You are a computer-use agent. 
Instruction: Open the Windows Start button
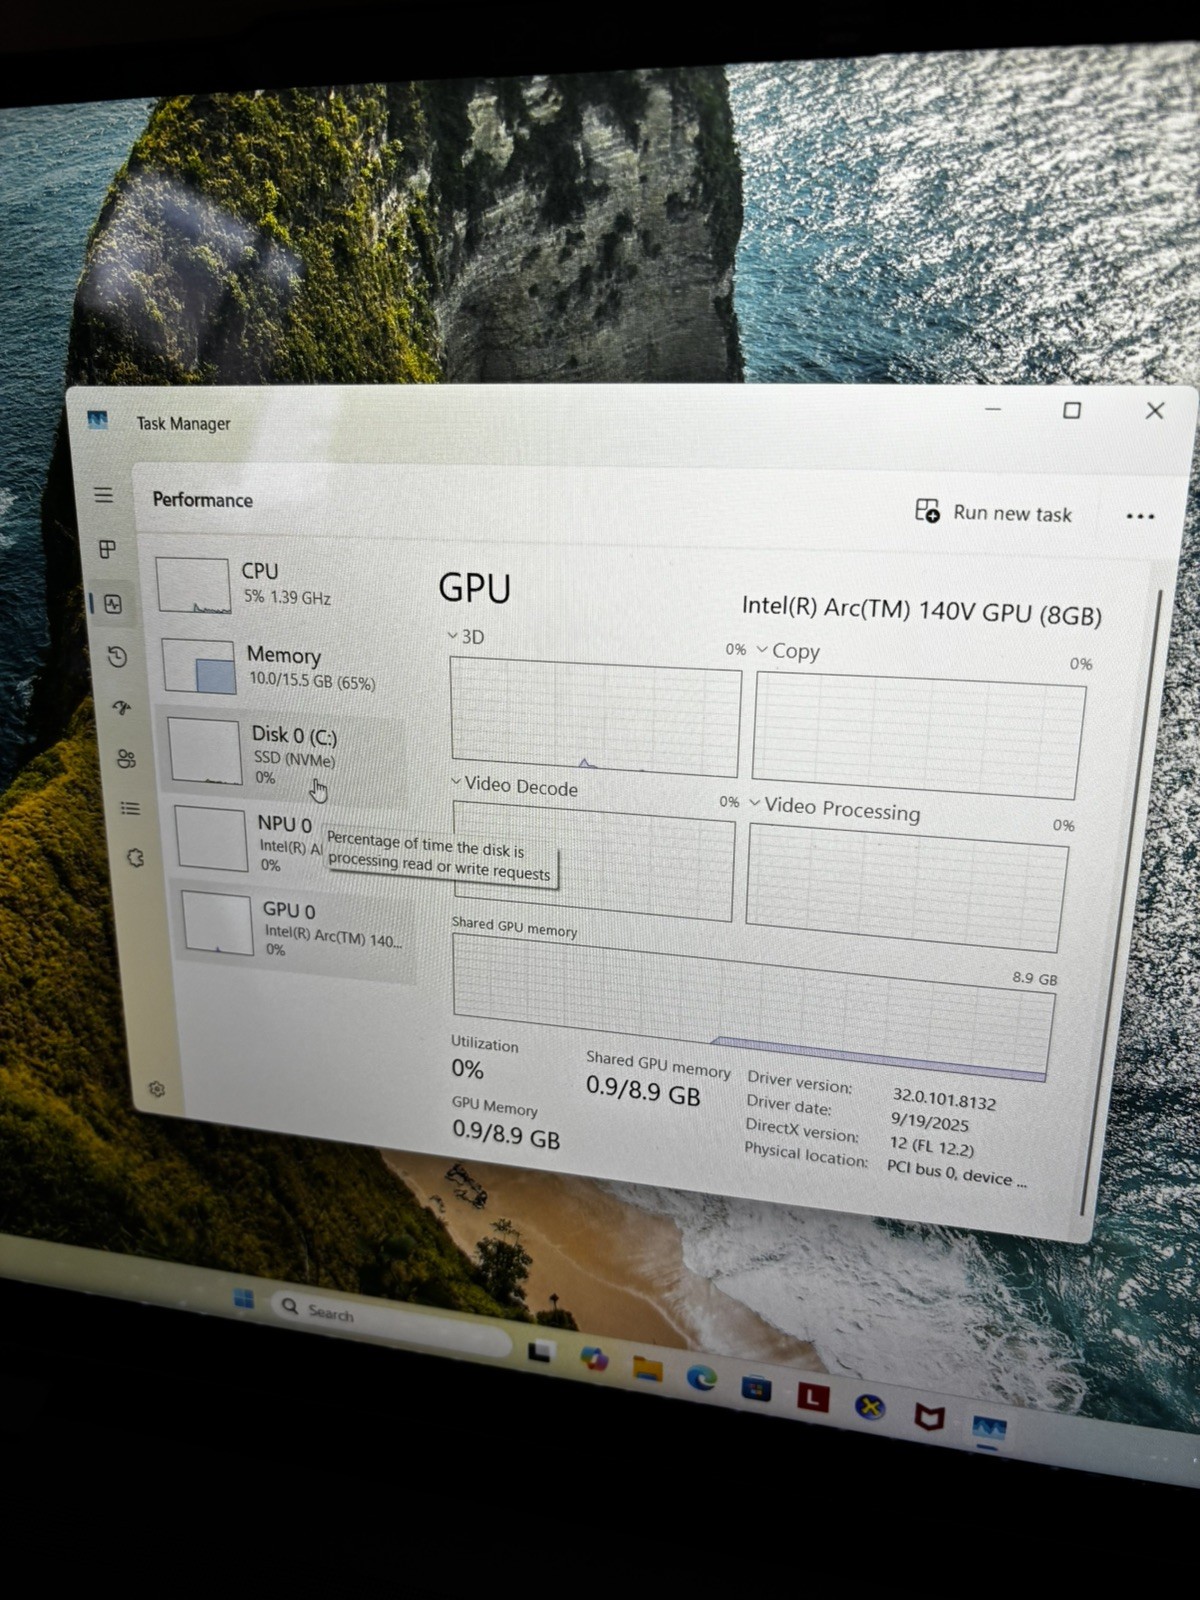(x=243, y=1299)
